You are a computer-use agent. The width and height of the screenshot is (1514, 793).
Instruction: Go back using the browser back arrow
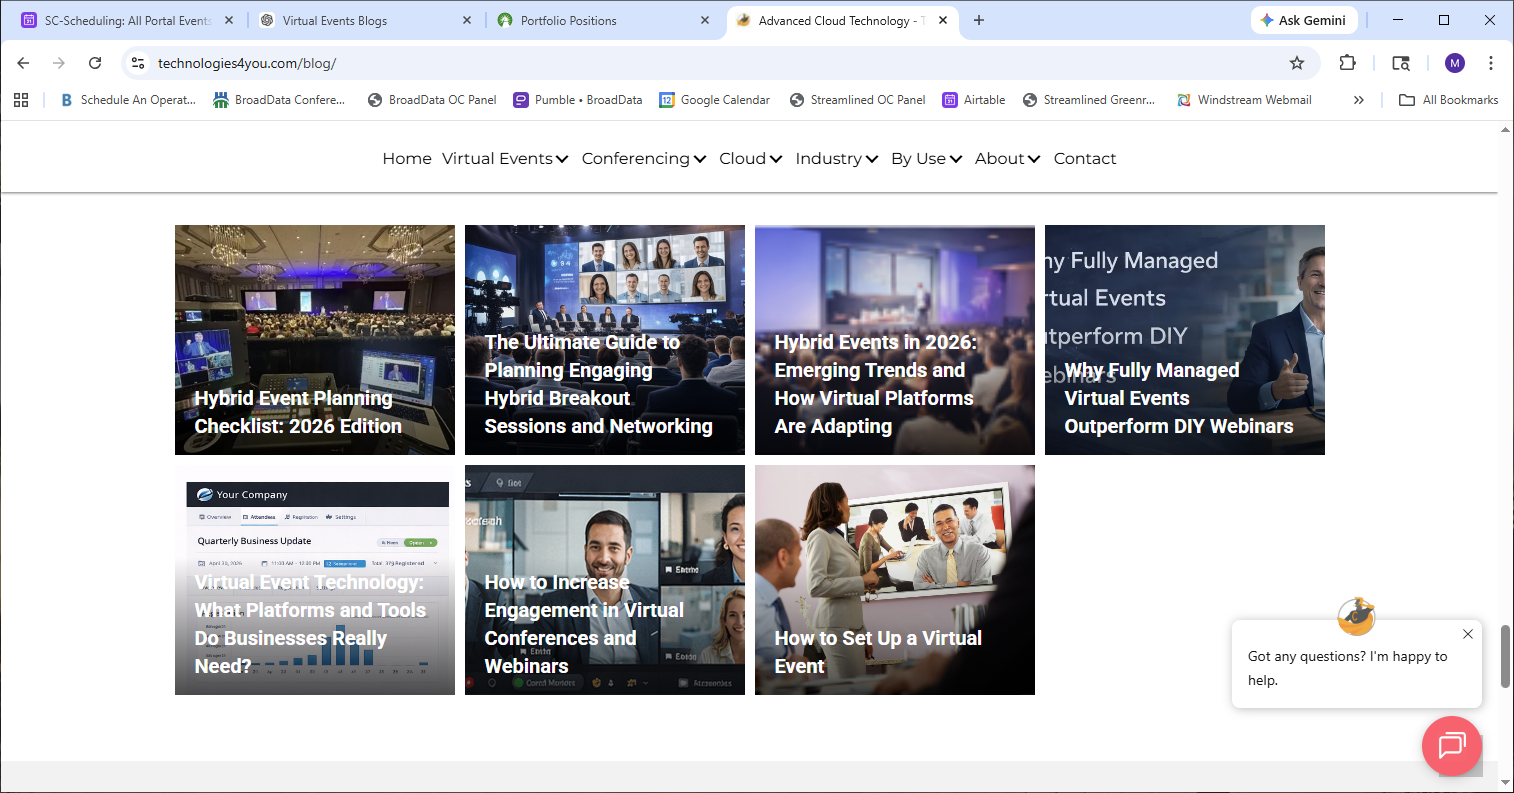pyautogui.click(x=23, y=63)
